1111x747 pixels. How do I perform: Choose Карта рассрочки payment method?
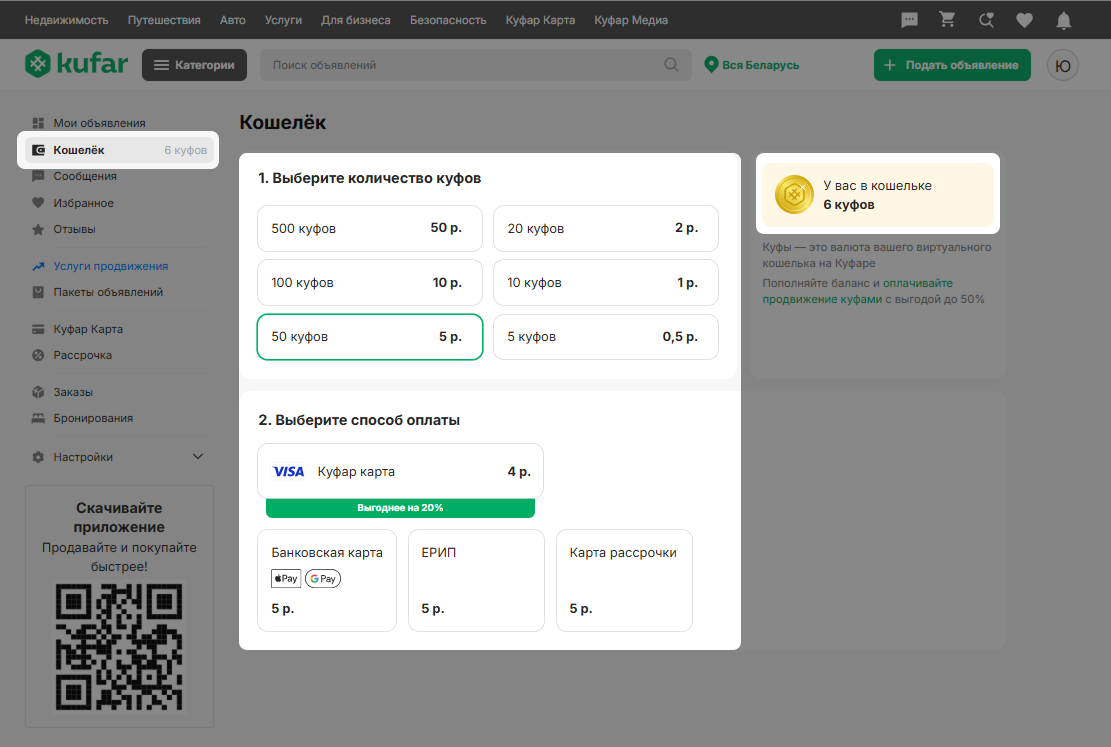pos(624,580)
